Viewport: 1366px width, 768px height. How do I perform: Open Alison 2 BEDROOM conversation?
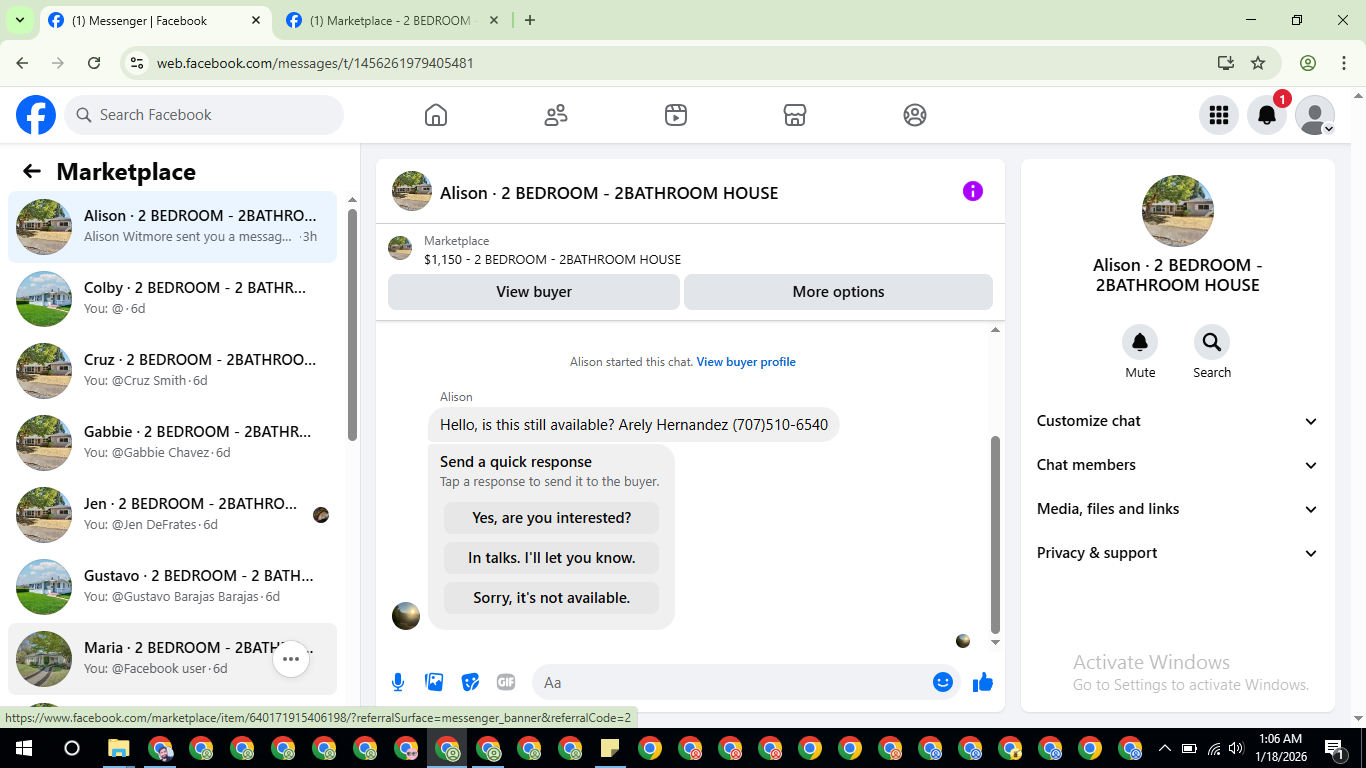(x=172, y=227)
